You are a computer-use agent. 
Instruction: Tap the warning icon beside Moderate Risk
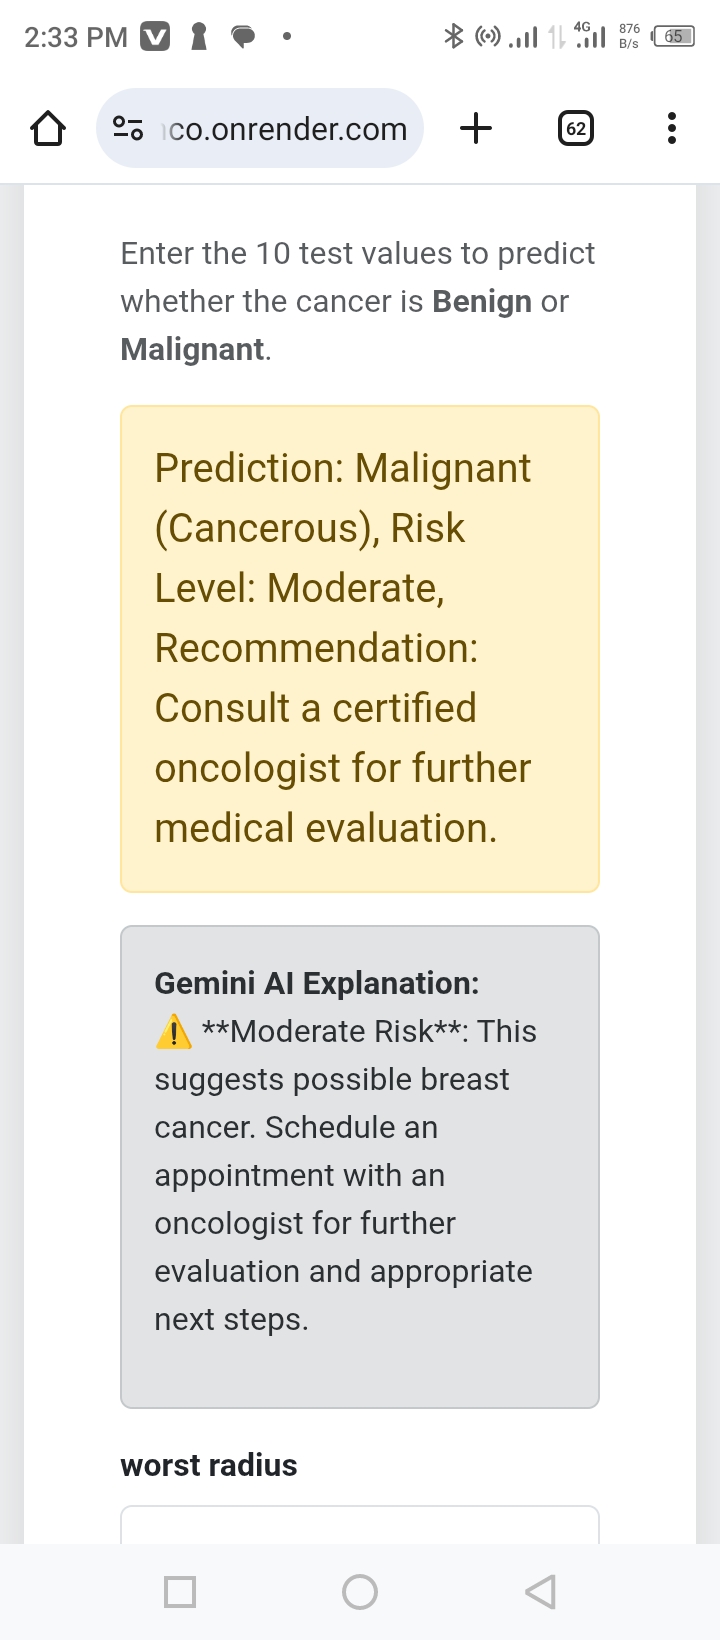point(174,1031)
